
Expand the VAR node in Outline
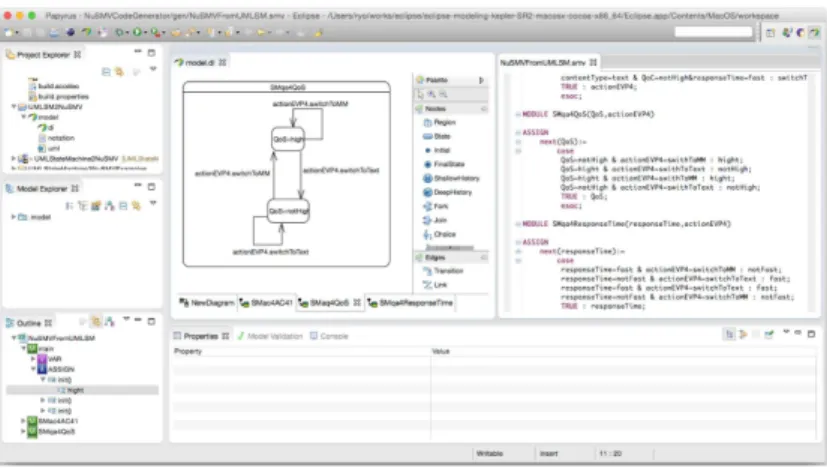coord(33,359)
